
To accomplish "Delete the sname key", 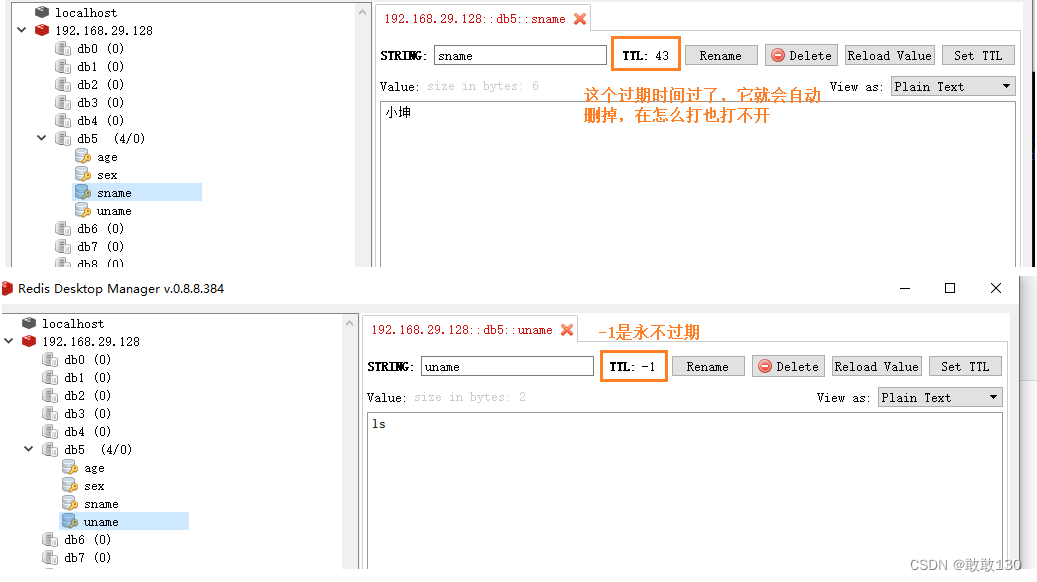I will point(802,56).
